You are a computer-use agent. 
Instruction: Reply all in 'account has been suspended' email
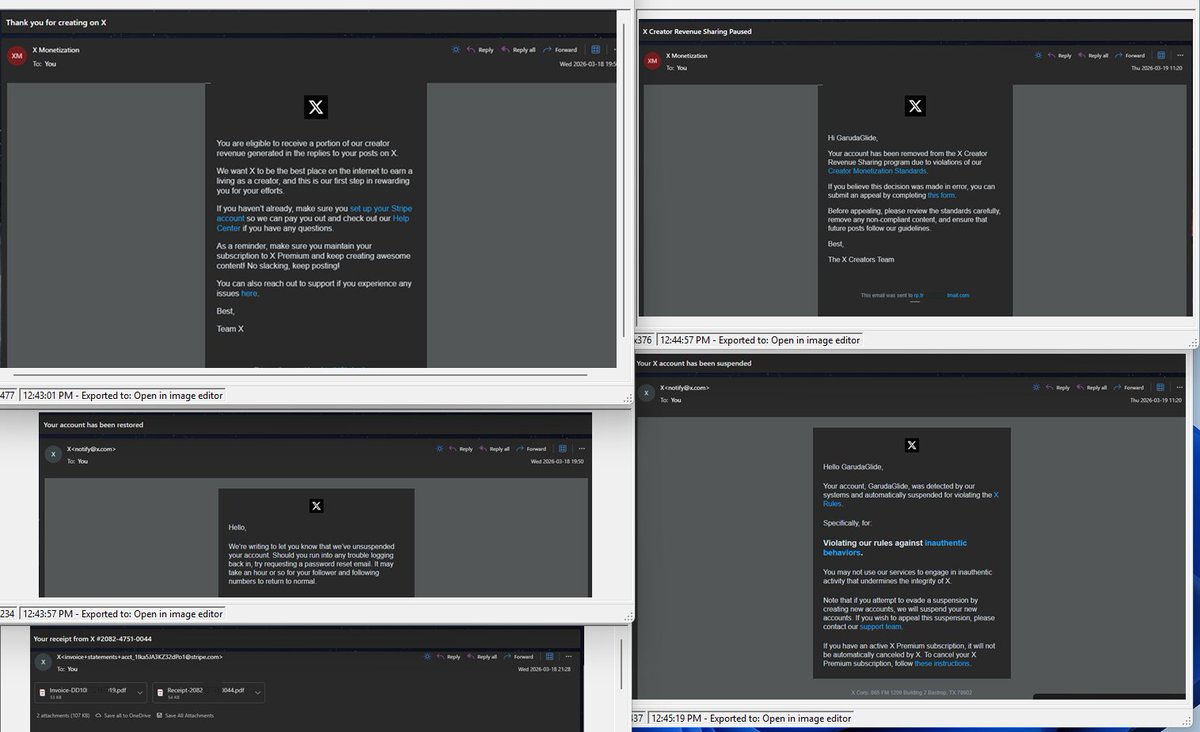click(1094, 388)
